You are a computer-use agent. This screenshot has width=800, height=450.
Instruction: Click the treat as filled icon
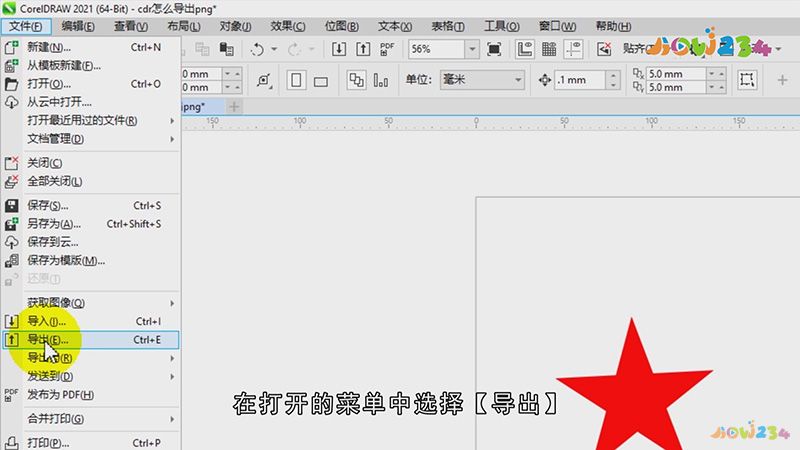click(x=747, y=80)
